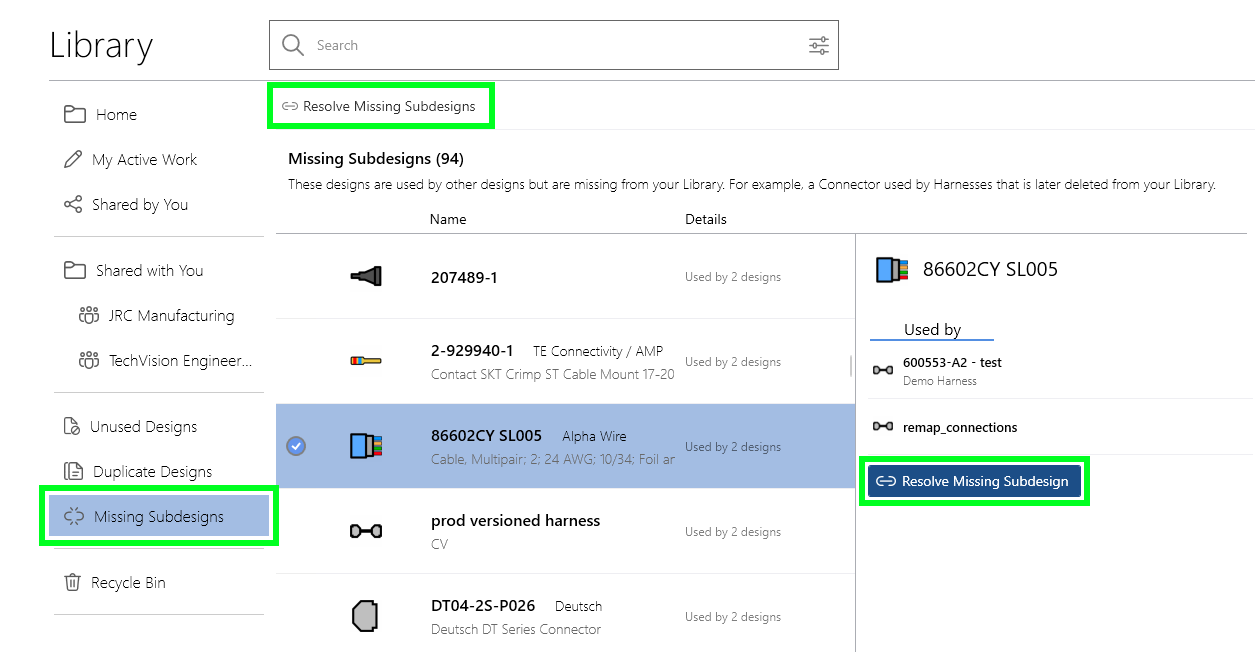Click cable icon in detail panel header
The image size is (1255, 652).
tap(892, 269)
